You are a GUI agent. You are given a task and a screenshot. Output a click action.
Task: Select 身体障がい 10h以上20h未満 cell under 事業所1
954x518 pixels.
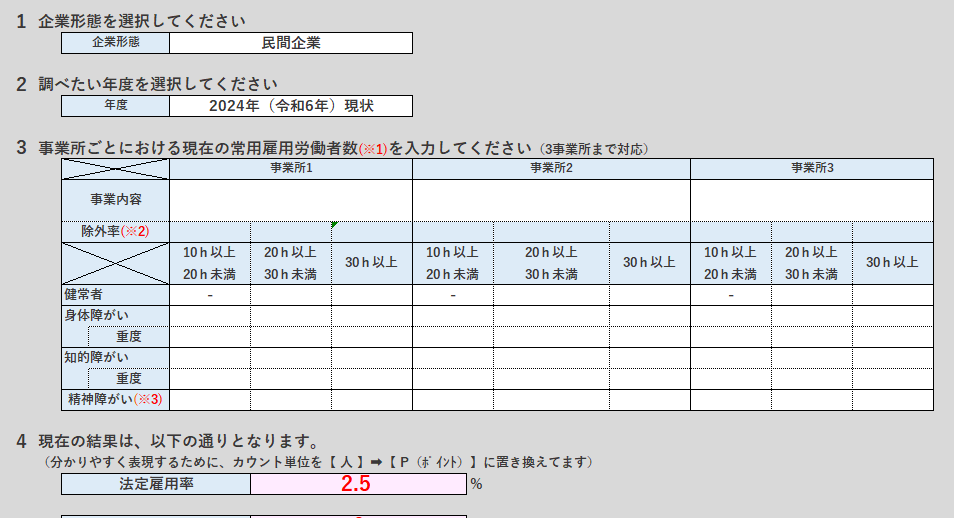pyautogui.click(x=210, y=316)
